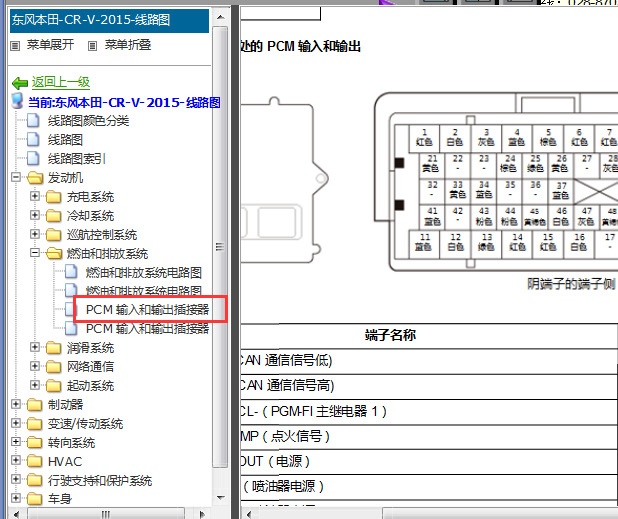Click the green back arrow icon
This screenshot has height=519, width=618.
coord(20,83)
